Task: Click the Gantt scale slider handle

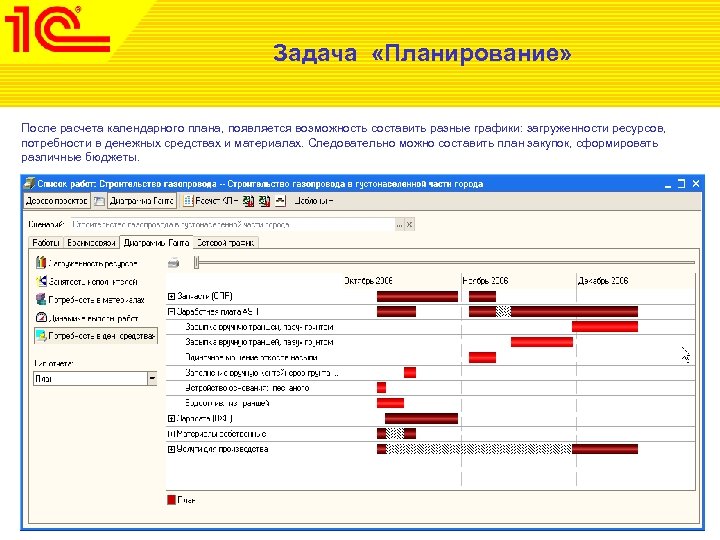Action: [197, 263]
